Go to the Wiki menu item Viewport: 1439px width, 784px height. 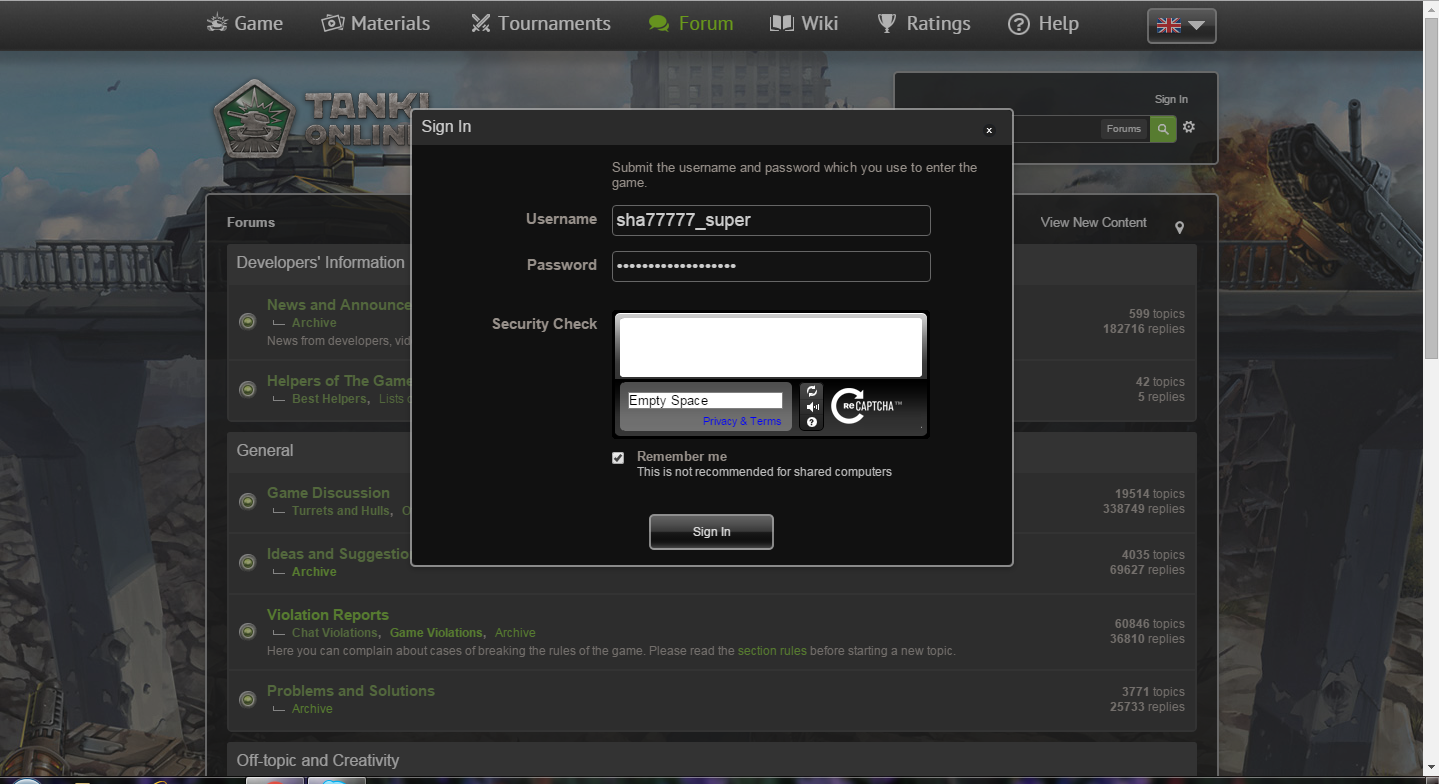tap(804, 23)
